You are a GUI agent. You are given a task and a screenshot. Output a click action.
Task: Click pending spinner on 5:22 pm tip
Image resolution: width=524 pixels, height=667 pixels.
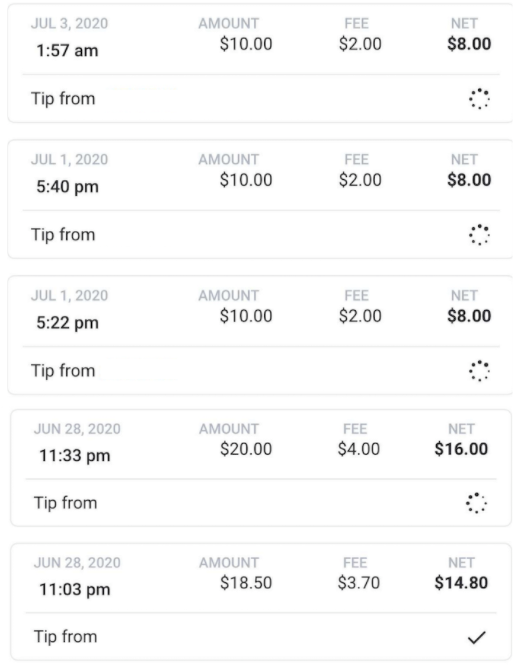pyautogui.click(x=479, y=371)
